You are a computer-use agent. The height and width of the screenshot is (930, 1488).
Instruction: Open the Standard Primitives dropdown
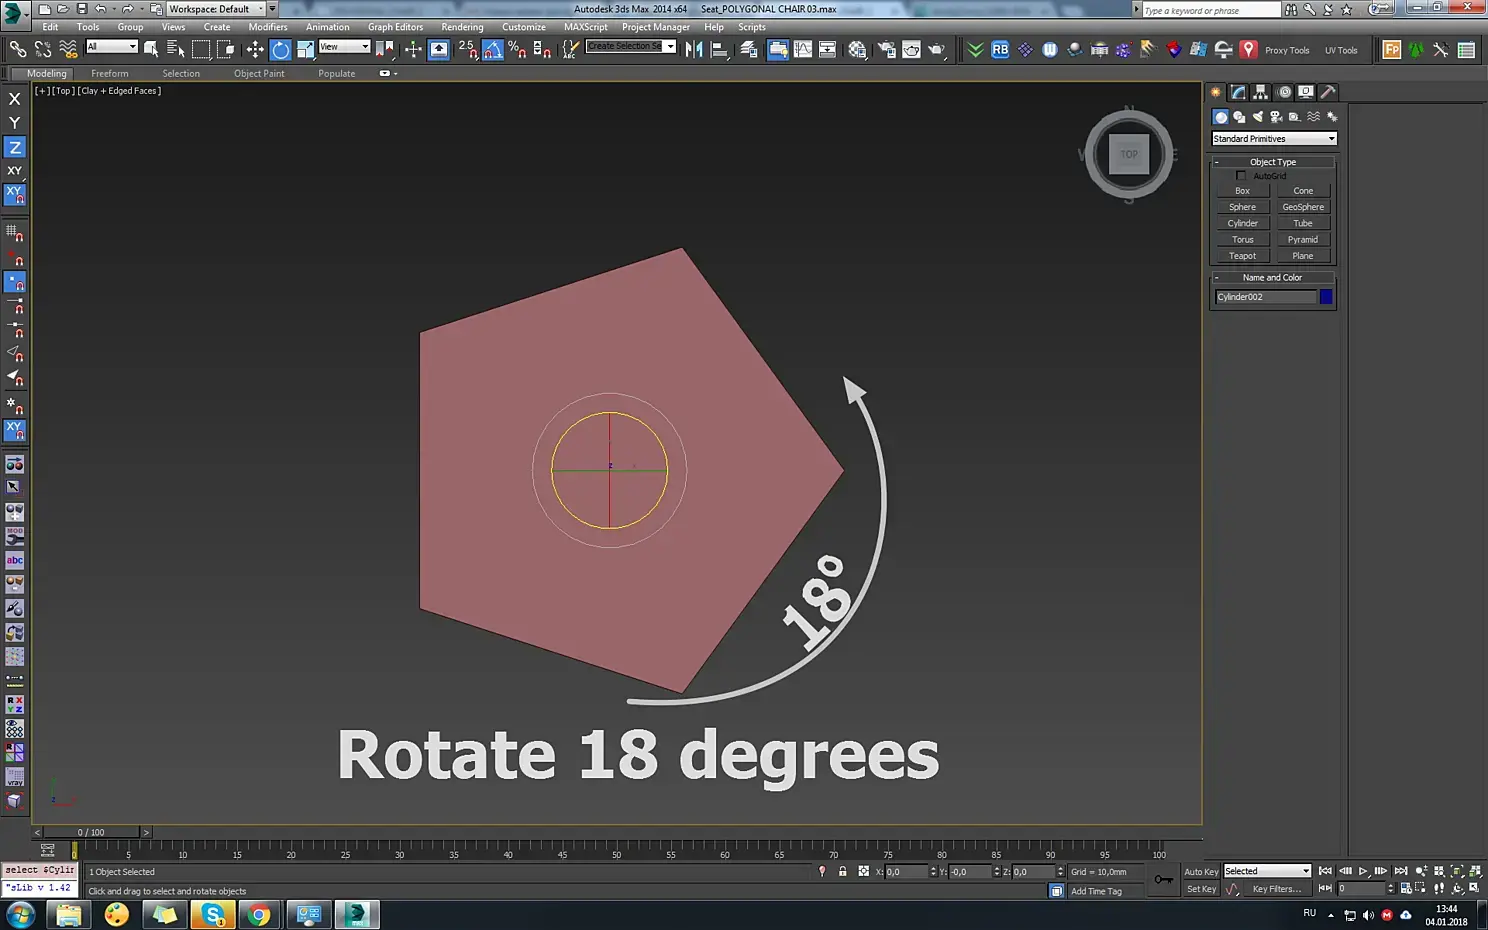tap(1273, 139)
